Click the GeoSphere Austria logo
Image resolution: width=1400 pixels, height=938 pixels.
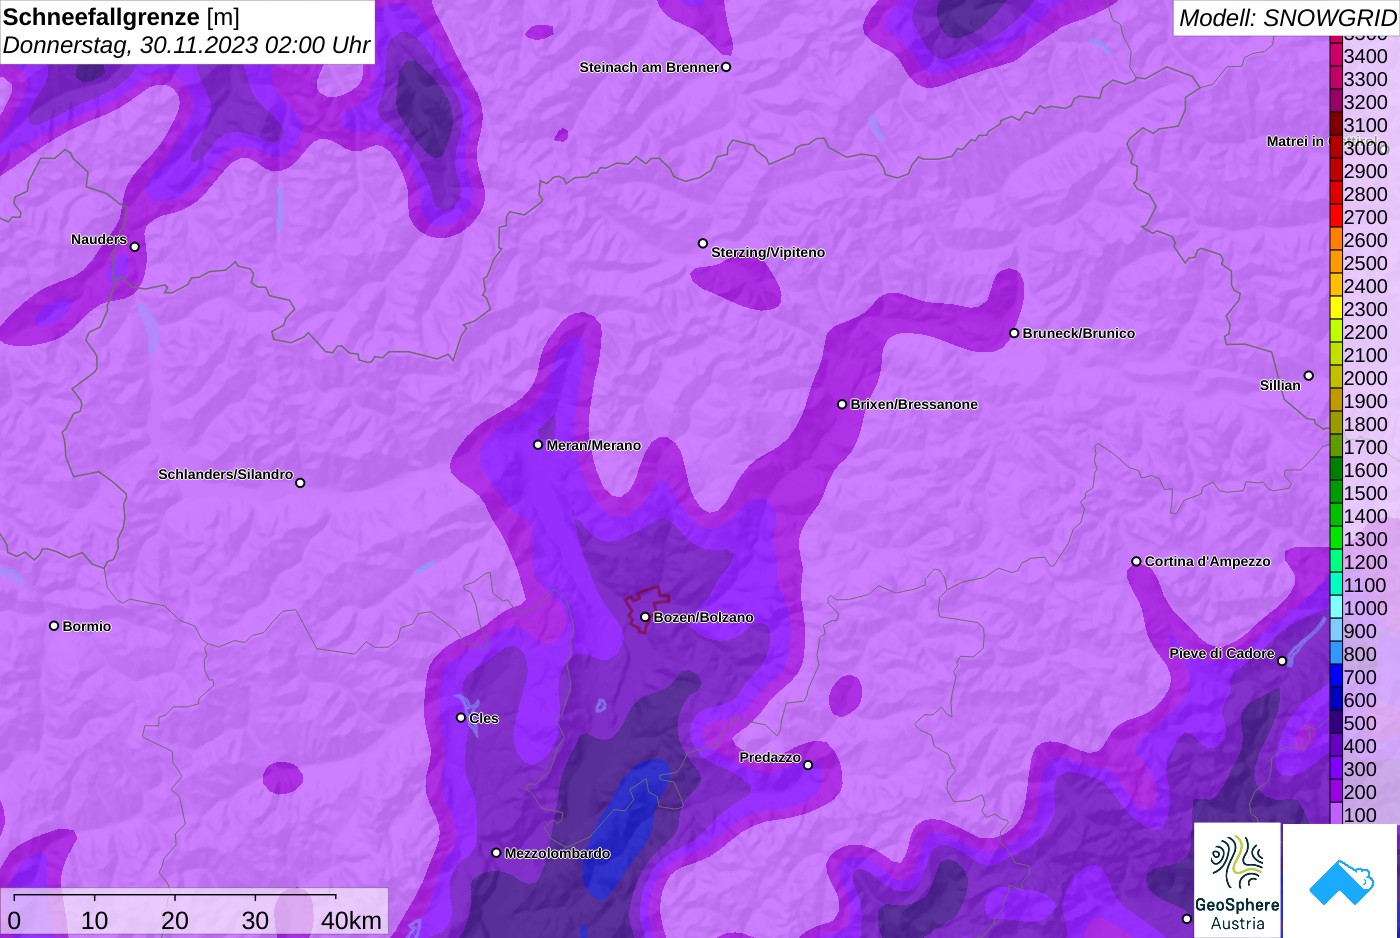point(1237,880)
